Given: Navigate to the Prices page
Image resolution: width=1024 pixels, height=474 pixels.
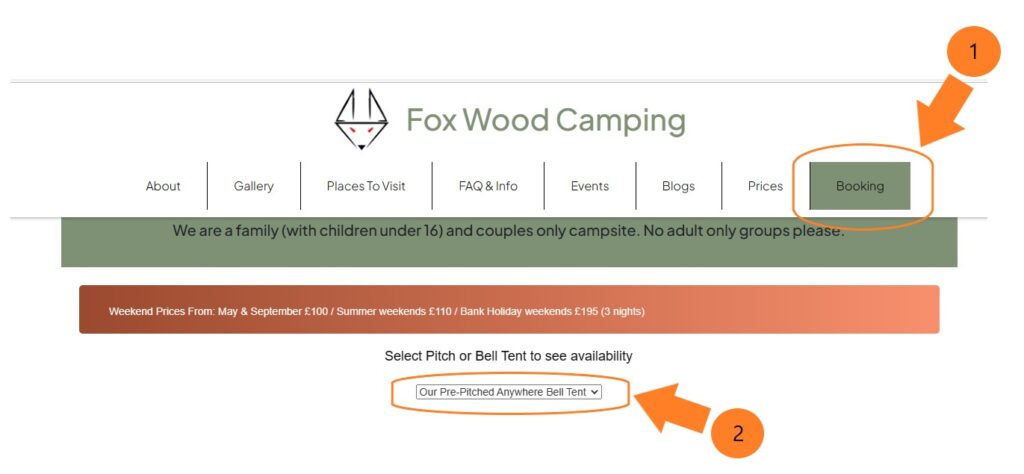Looking at the screenshot, I should pyautogui.click(x=765, y=186).
